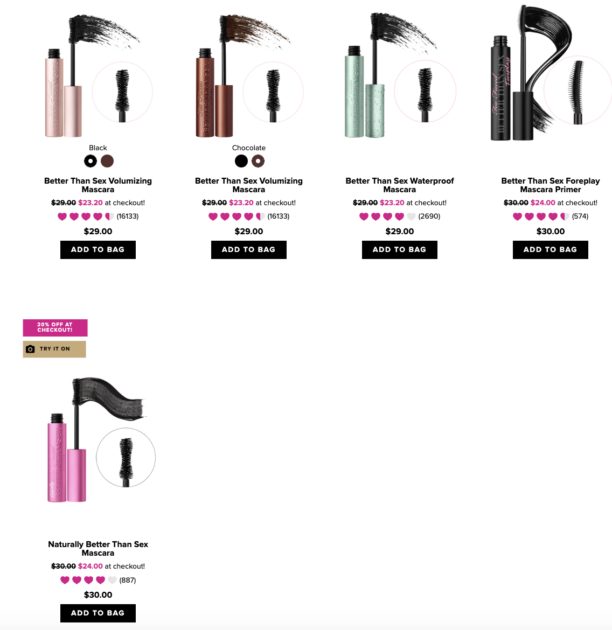Open heart ratings with 2690 reviews
Screen dimensions: 612x630
coord(399,217)
